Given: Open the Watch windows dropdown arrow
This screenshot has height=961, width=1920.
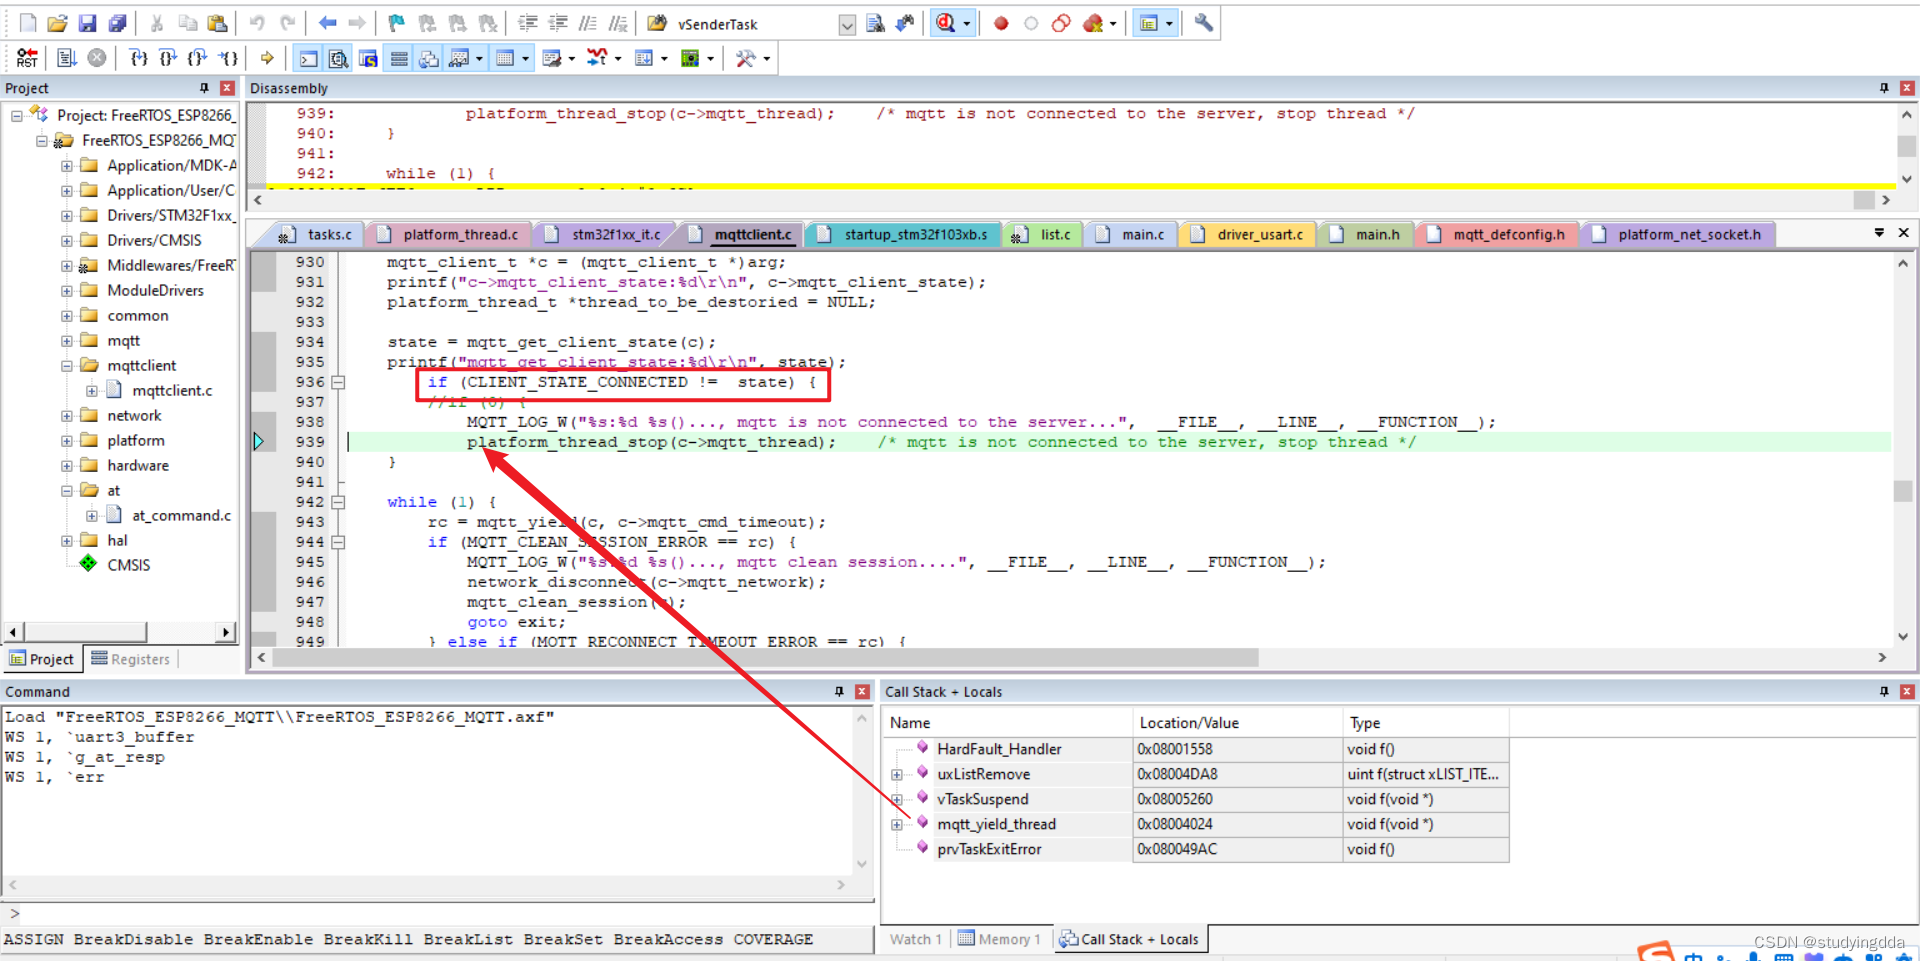Looking at the screenshot, I should click(479, 58).
